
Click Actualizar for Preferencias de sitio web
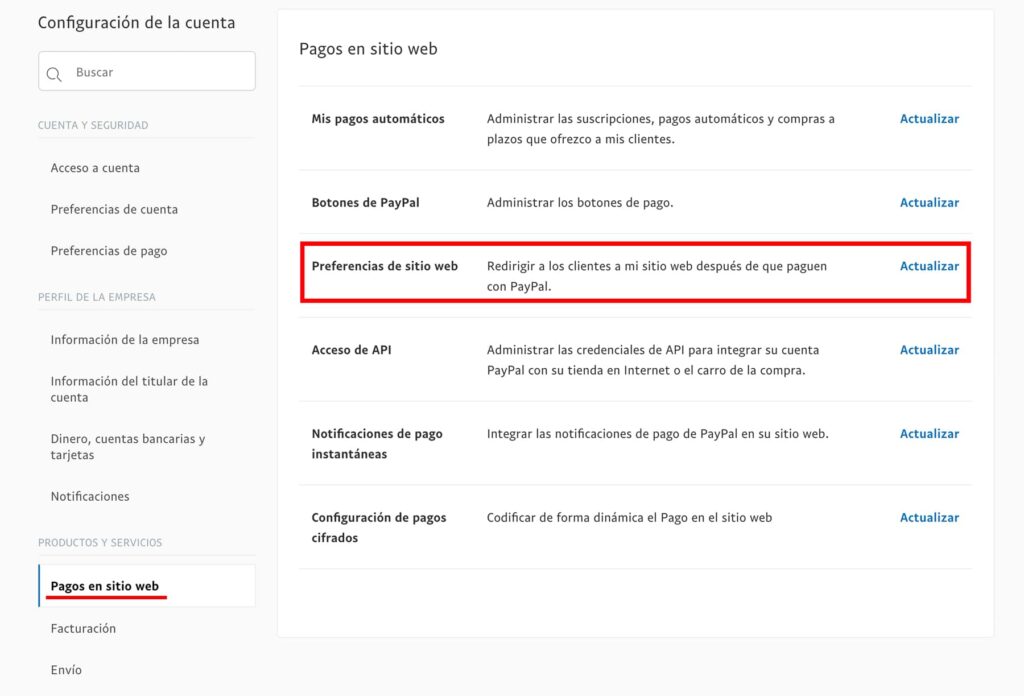[x=929, y=266]
